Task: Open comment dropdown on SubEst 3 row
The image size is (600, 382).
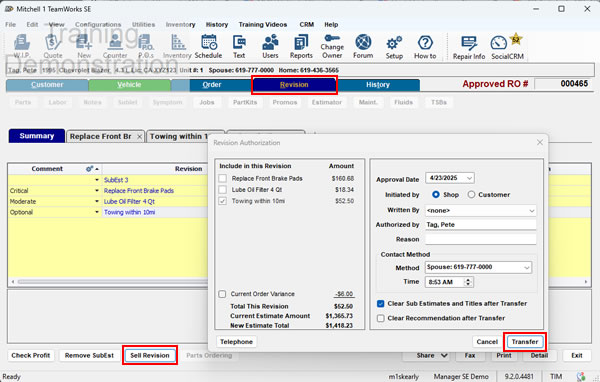Action: (97, 180)
